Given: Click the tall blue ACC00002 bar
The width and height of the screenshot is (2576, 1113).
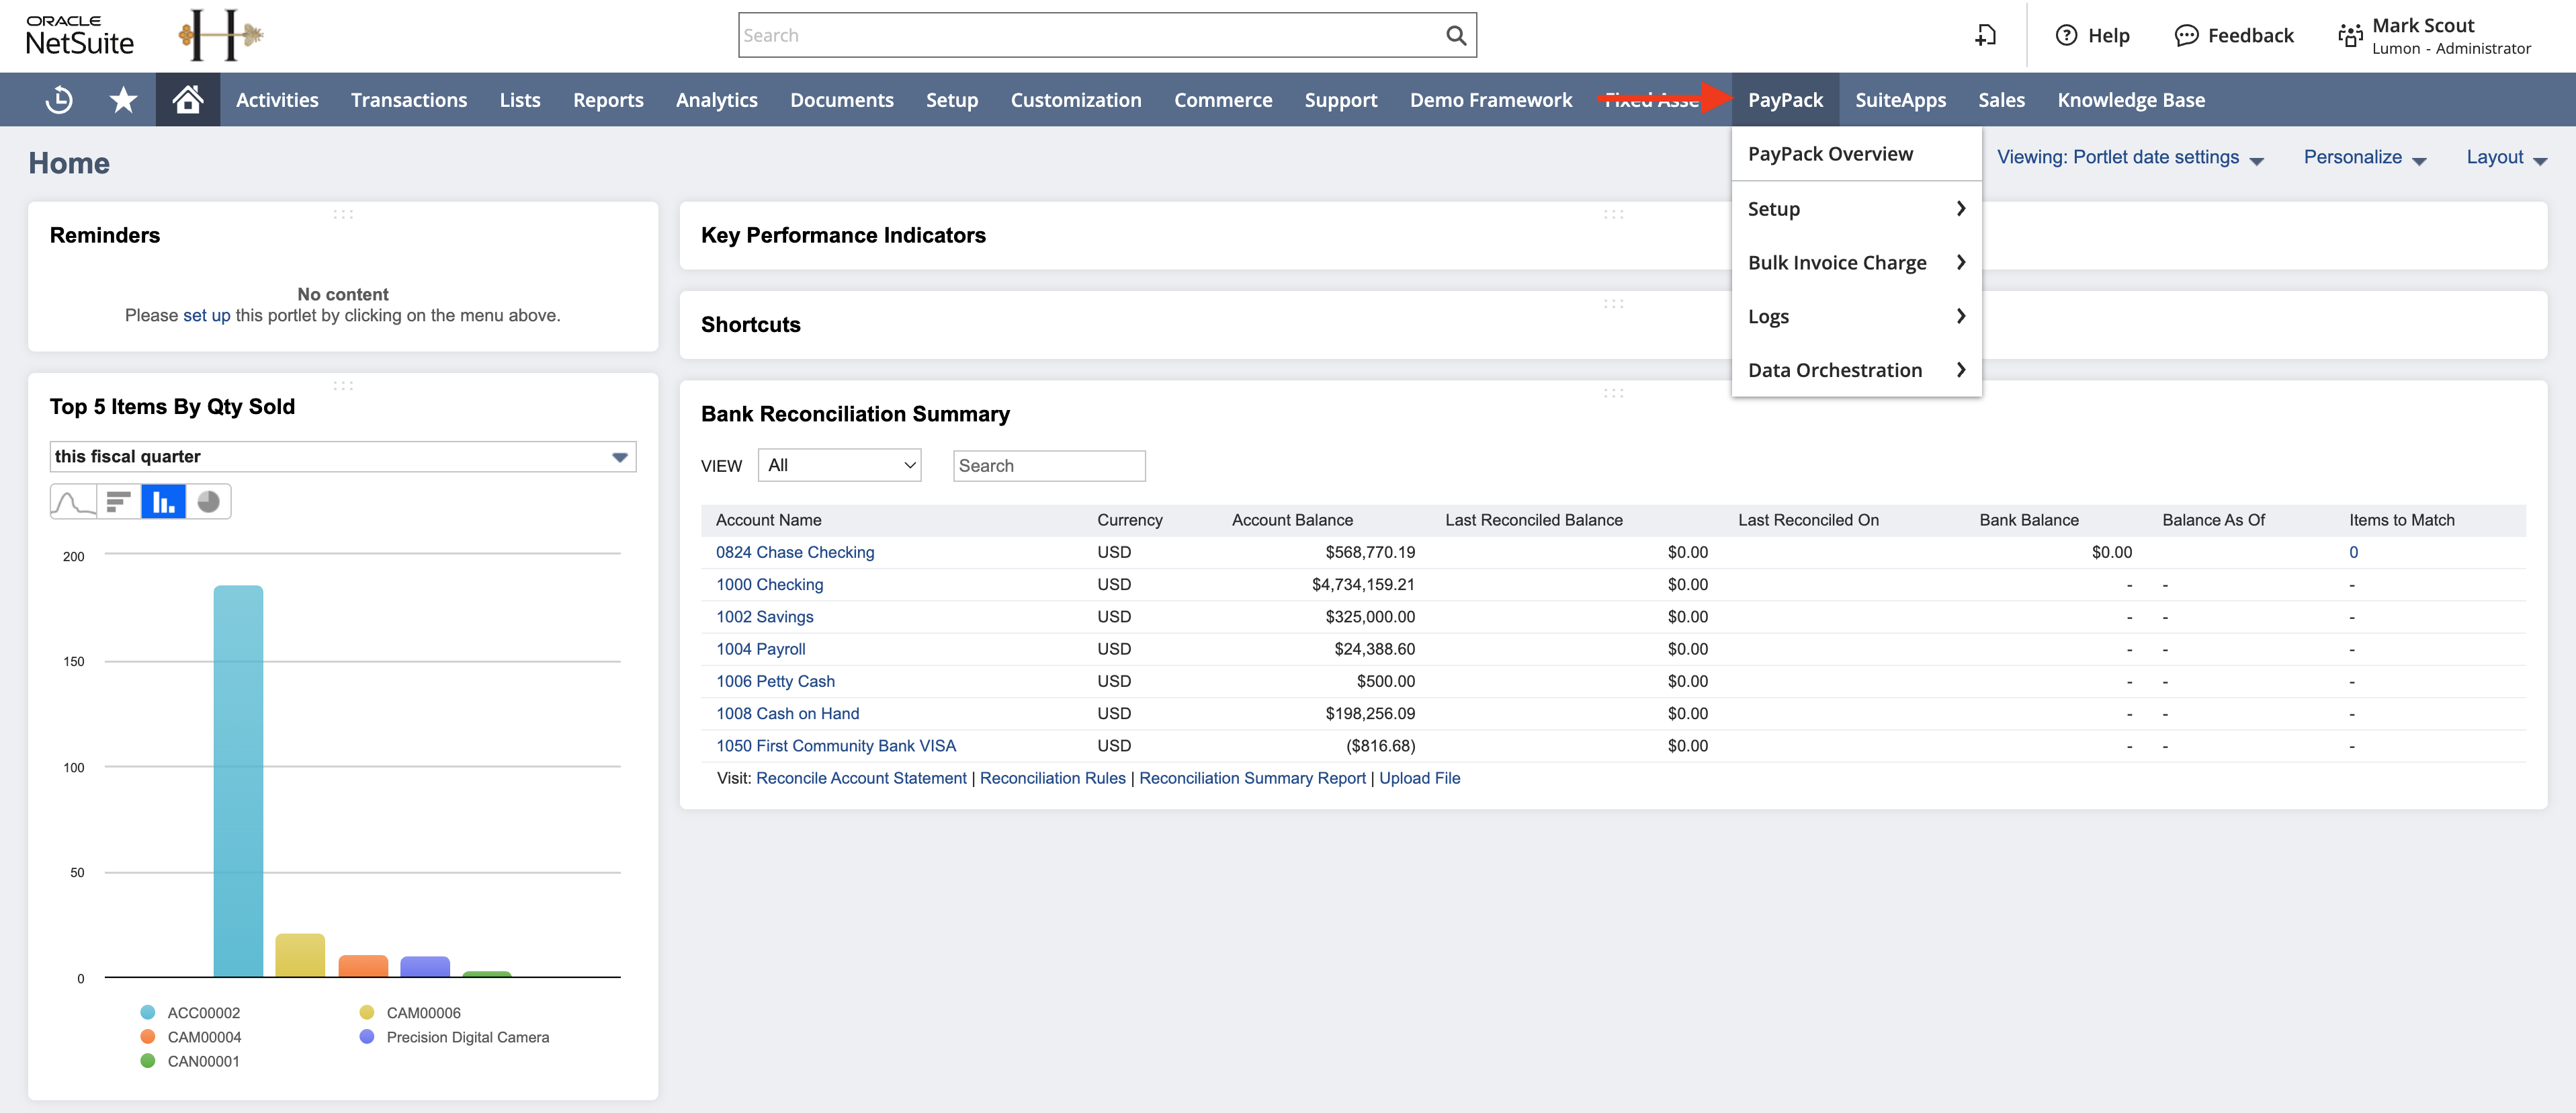Looking at the screenshot, I should pyautogui.click(x=238, y=781).
